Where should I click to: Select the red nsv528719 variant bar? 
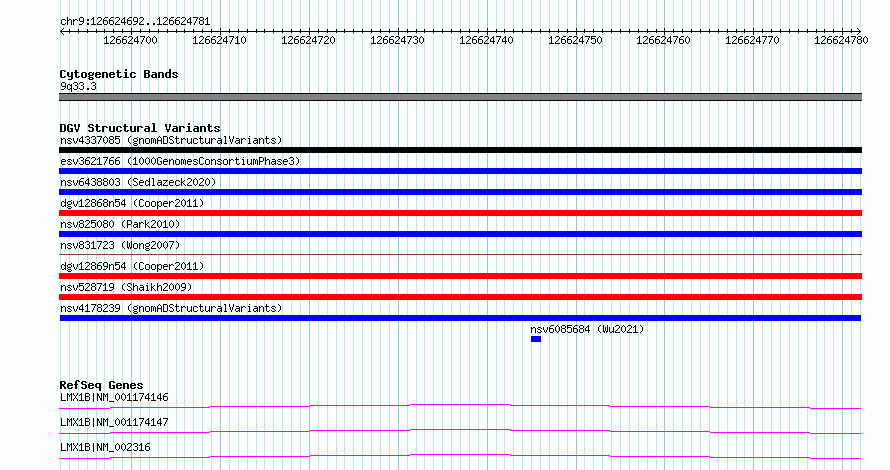[460, 297]
